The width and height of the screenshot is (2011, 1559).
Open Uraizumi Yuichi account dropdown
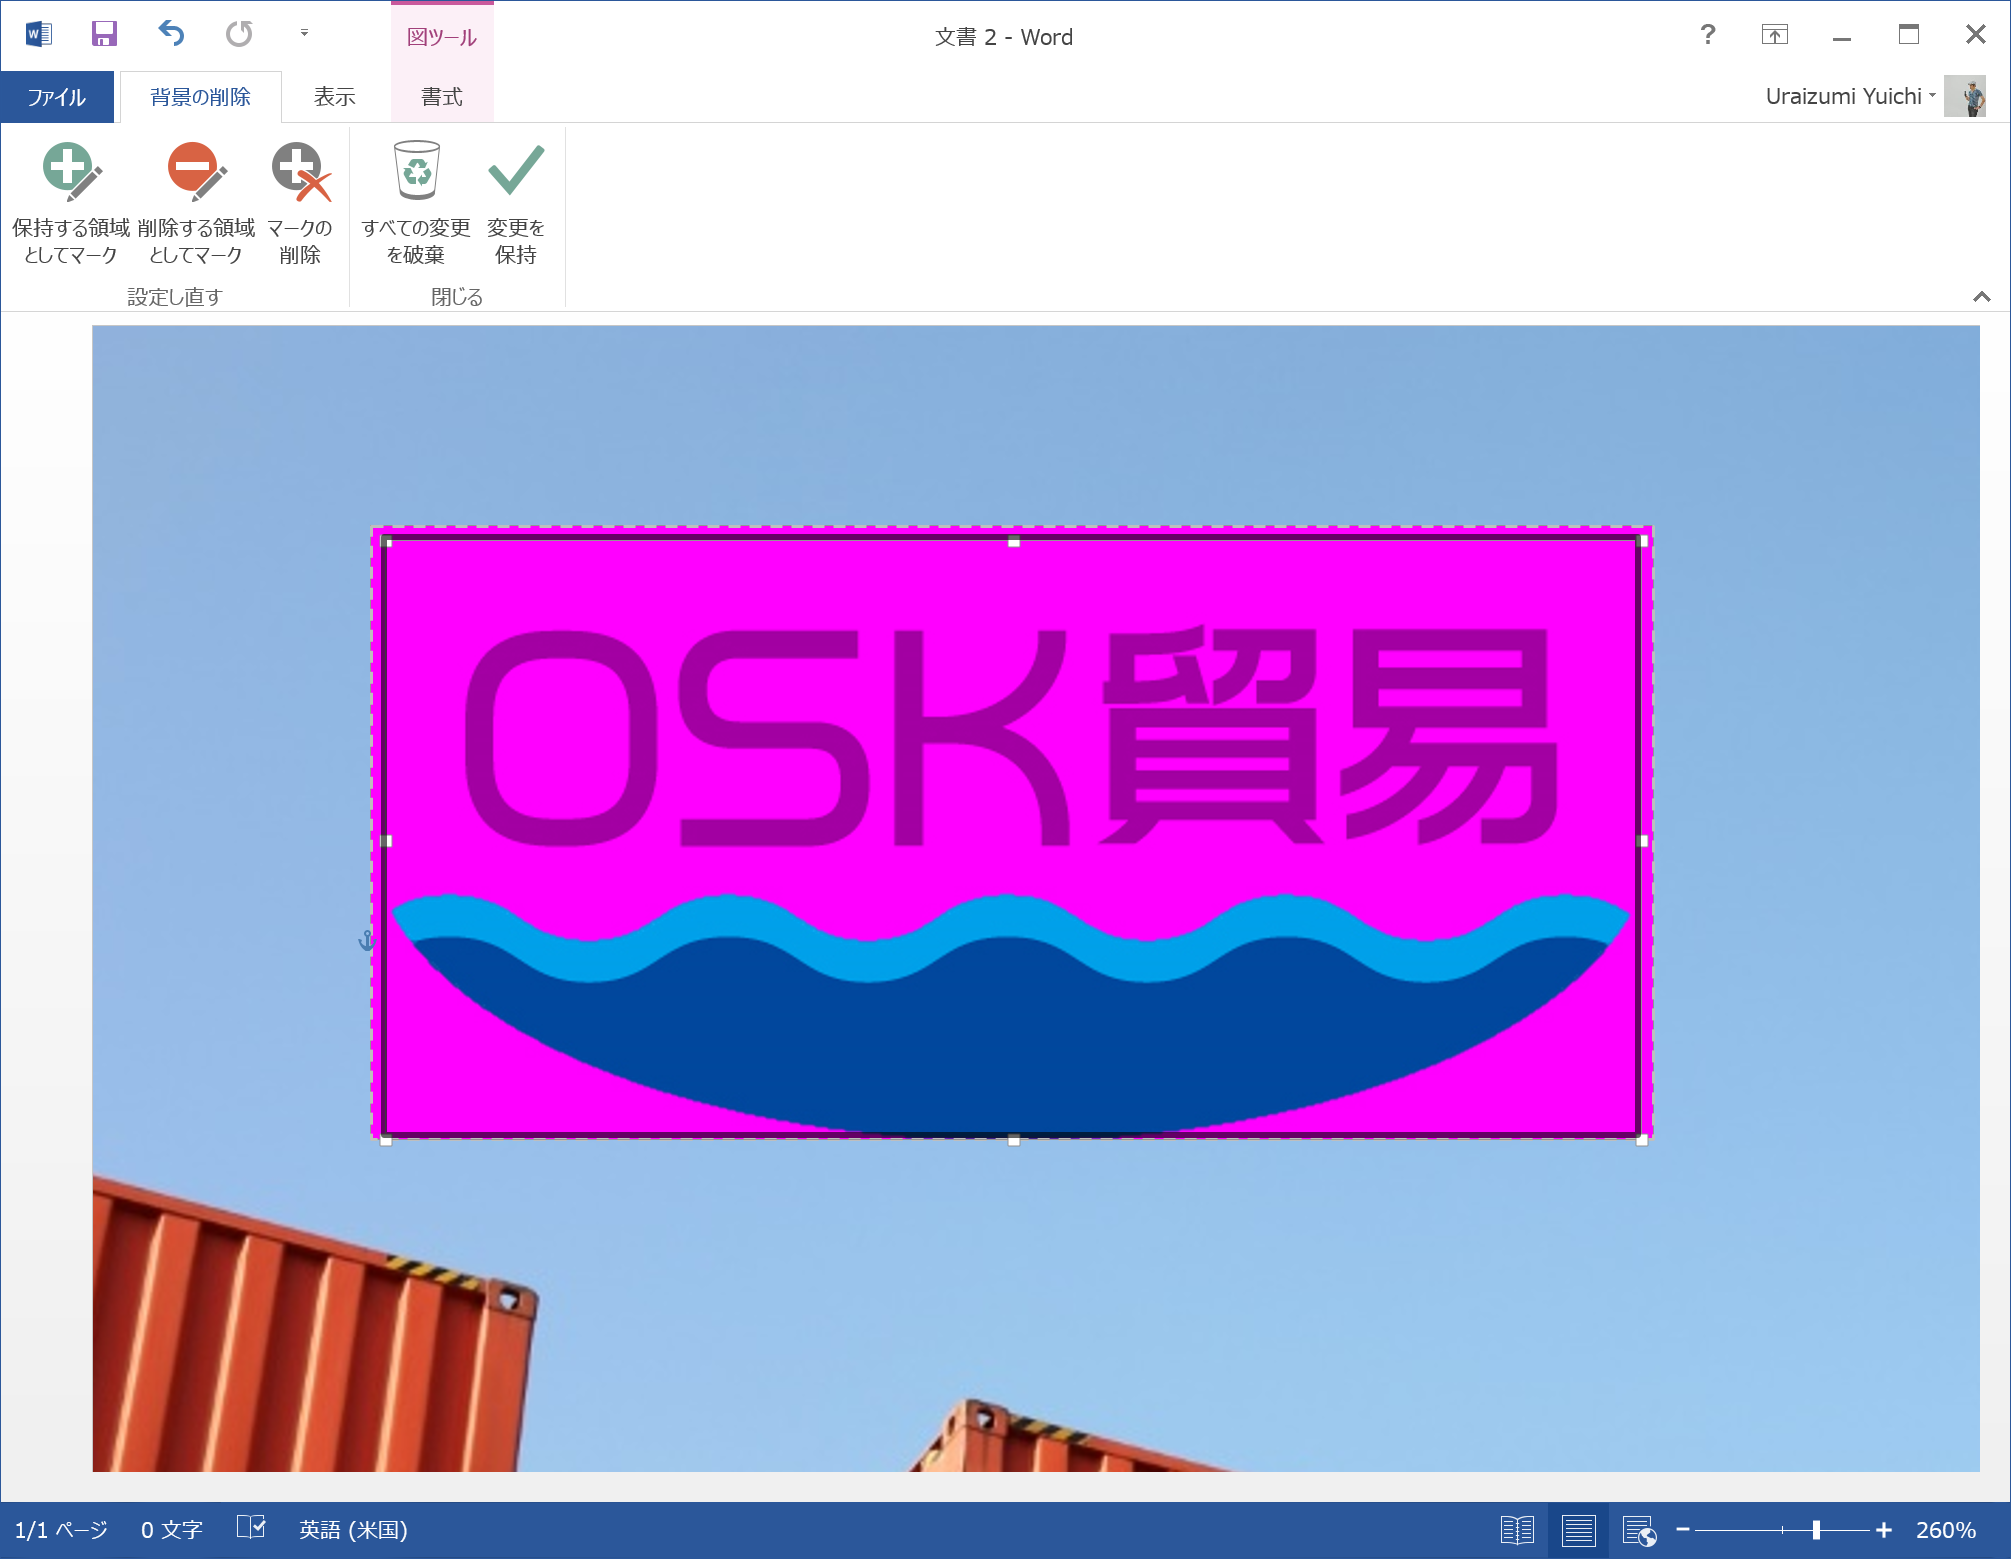(1850, 96)
